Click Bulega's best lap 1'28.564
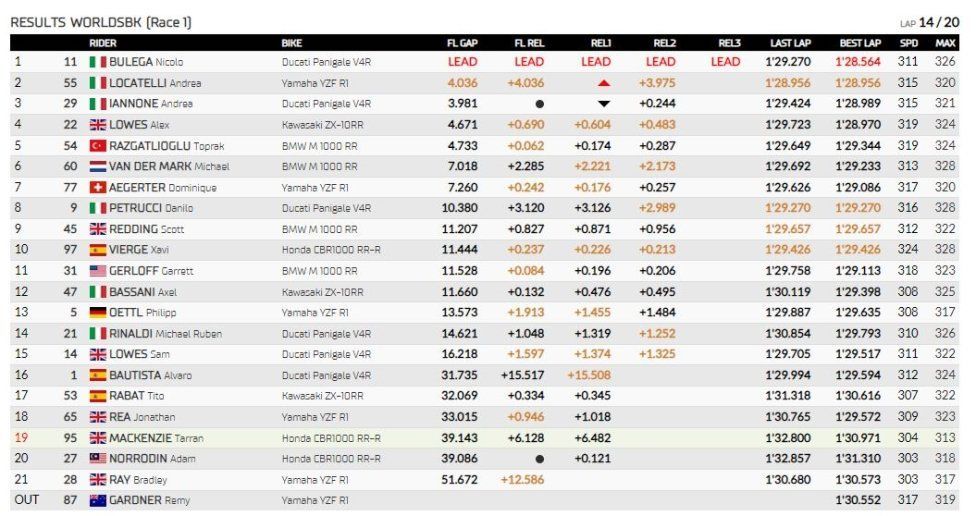This screenshot has height=516, width=976. [x=858, y=62]
